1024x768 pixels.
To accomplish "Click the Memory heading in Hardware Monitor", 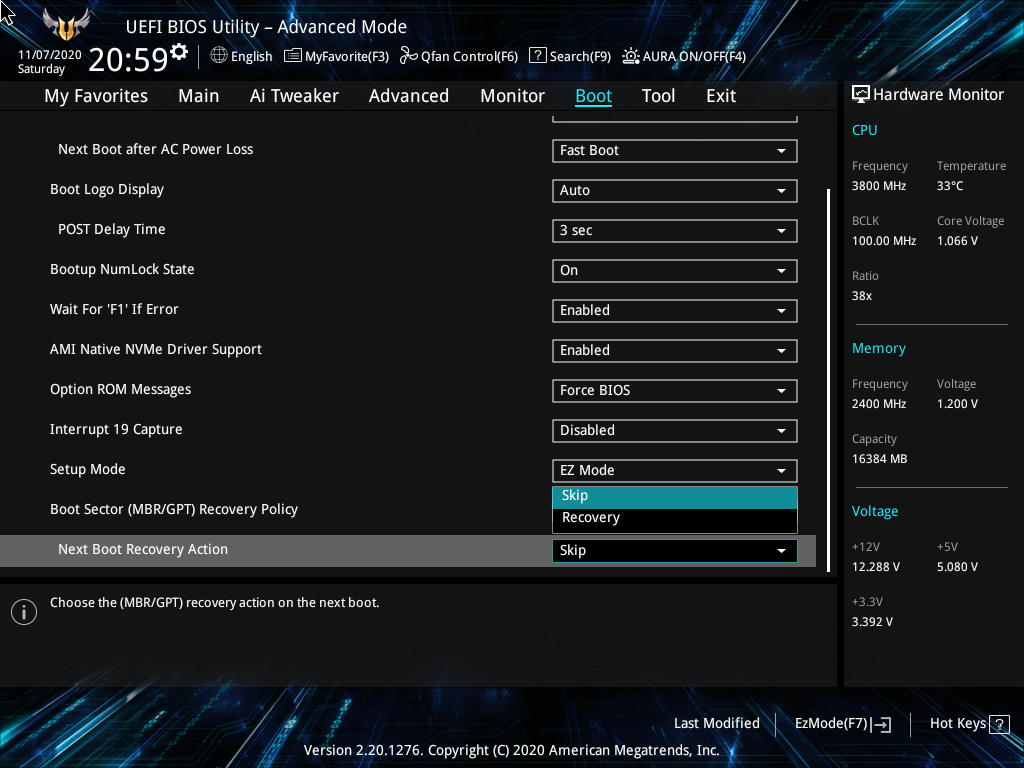I will tap(878, 349).
